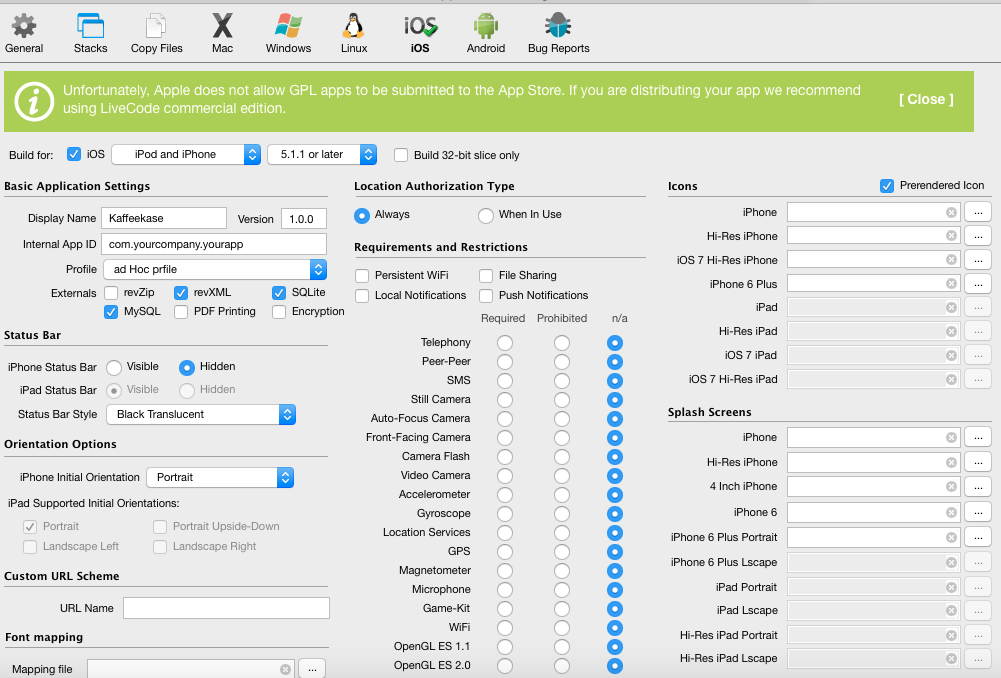Screen dimensions: 1001x678
Task: Close the GPL warning banner
Action: [x=925, y=99]
